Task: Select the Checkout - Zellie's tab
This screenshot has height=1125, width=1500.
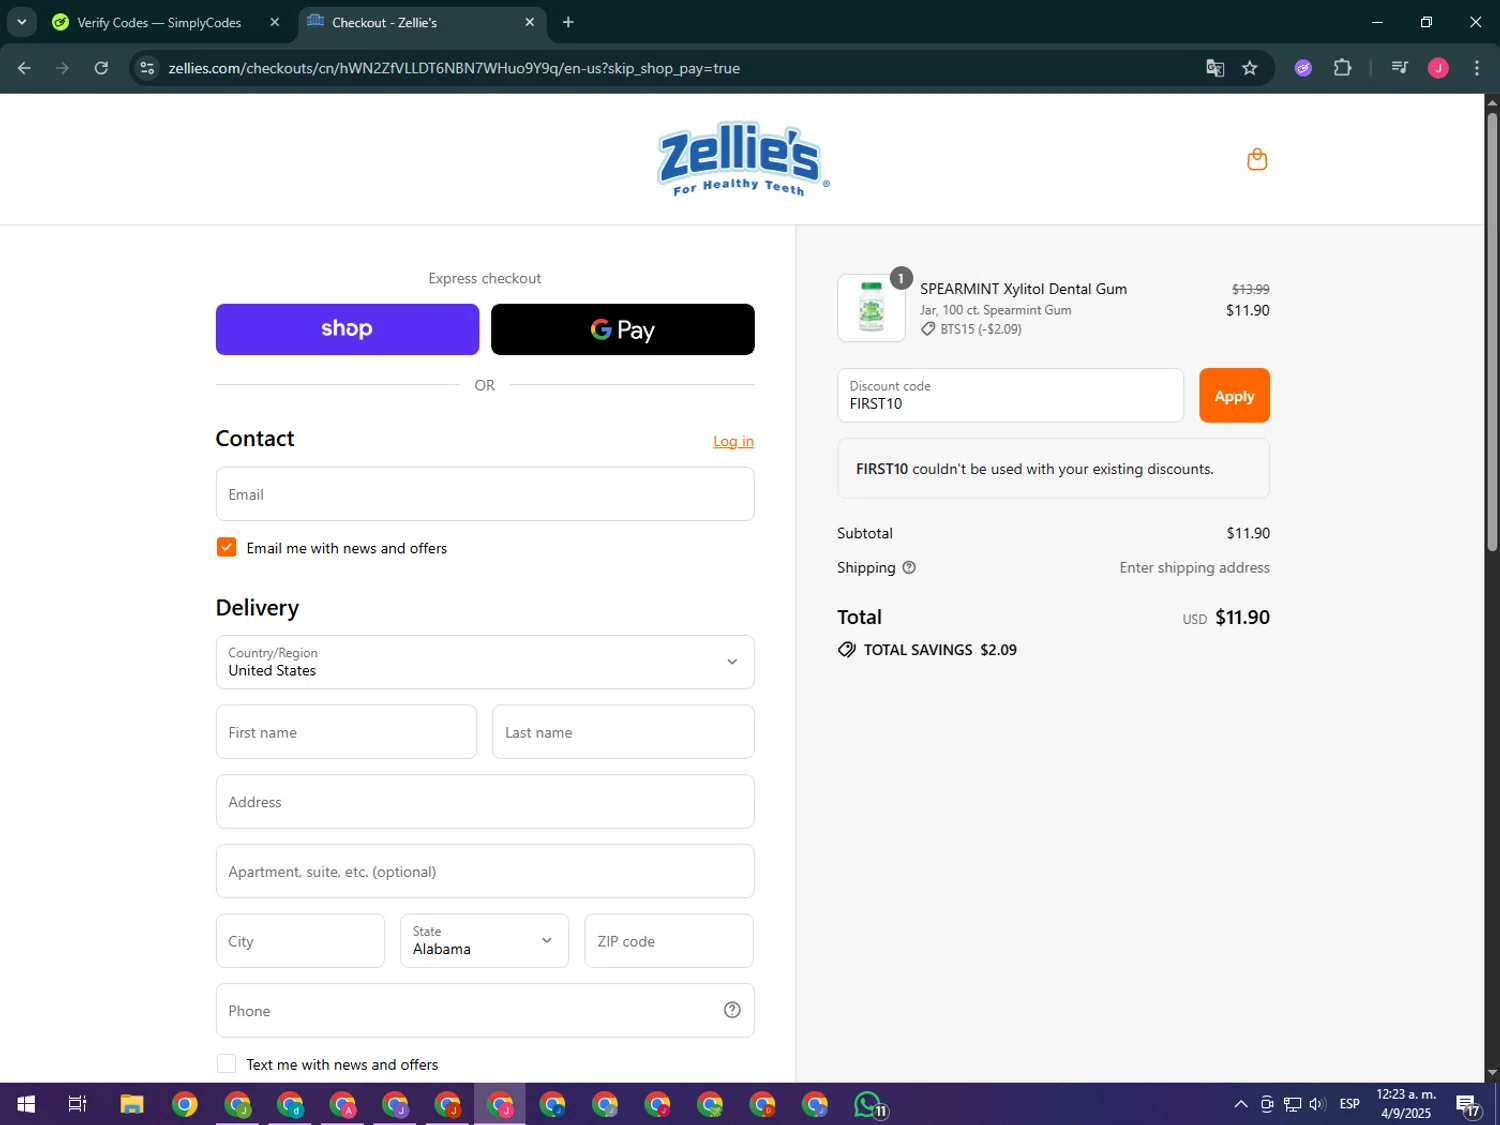Action: coord(422,22)
